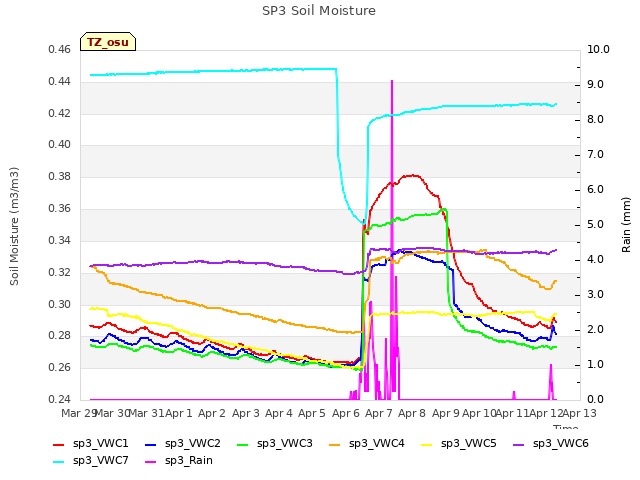Click the 0.46 left axis value

point(60,50)
